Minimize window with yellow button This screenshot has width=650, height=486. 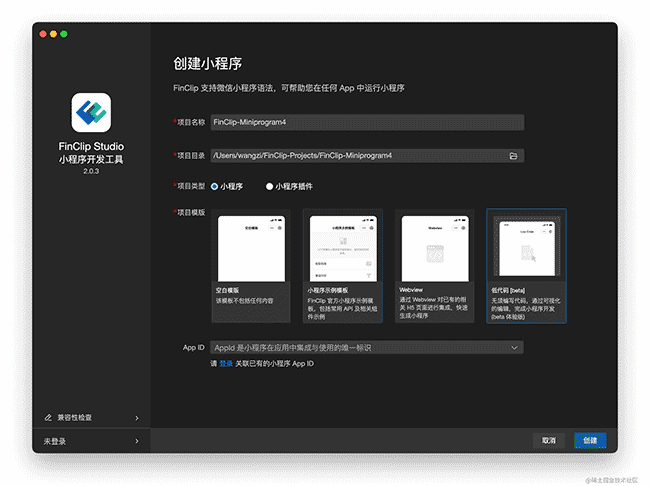[53, 34]
